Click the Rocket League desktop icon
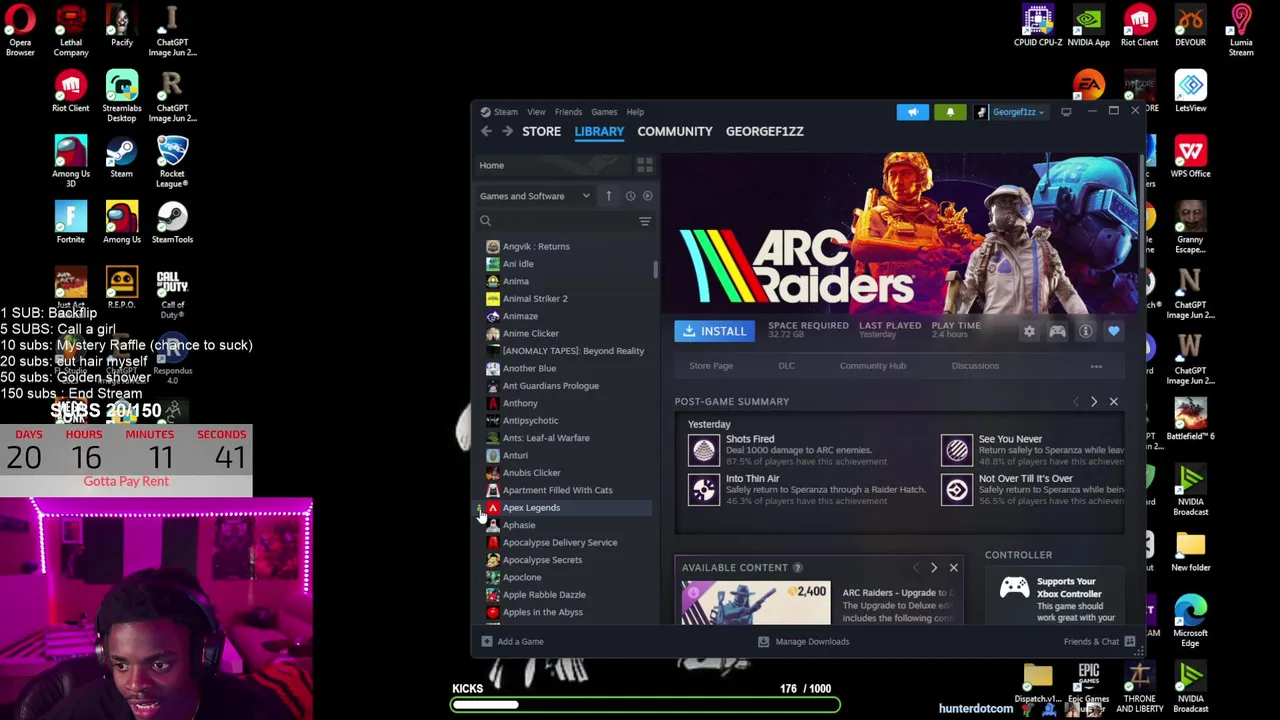 (172, 161)
